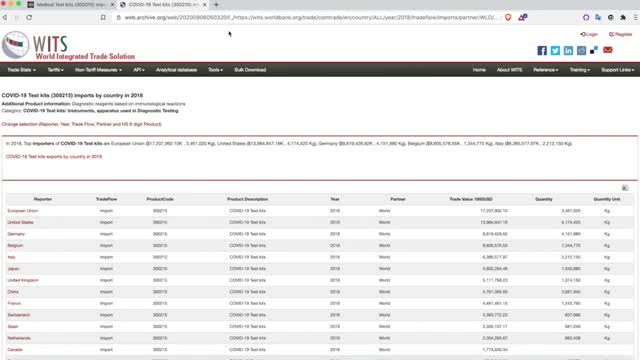Close the COVID-19 Test kits tab

click(204, 4)
